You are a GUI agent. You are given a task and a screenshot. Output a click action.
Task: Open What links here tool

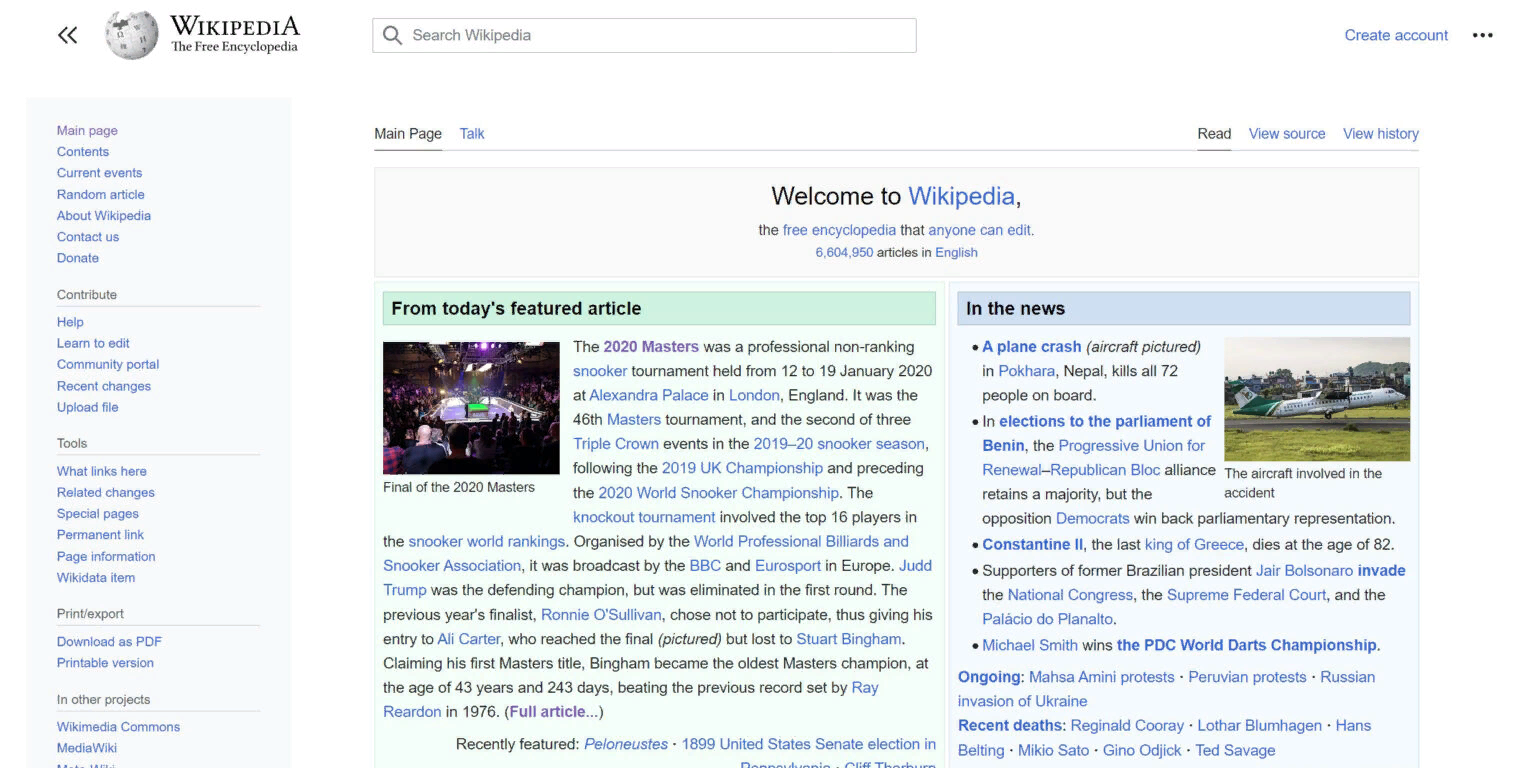(x=102, y=471)
